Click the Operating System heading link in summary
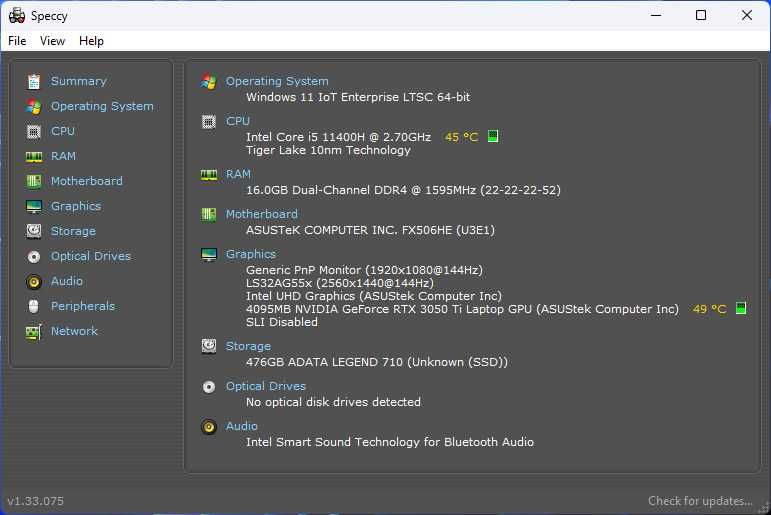The height and width of the screenshot is (515, 771). pyautogui.click(x=277, y=81)
